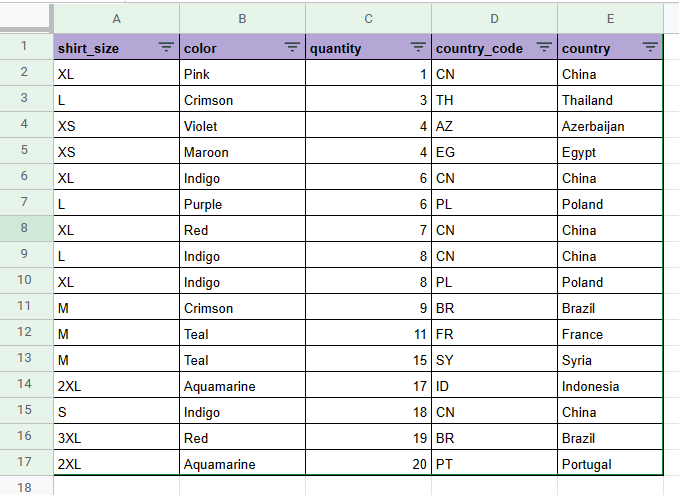This screenshot has height=495, width=679.
Task: Select row 1 header
Action: pyautogui.click(x=24, y=46)
